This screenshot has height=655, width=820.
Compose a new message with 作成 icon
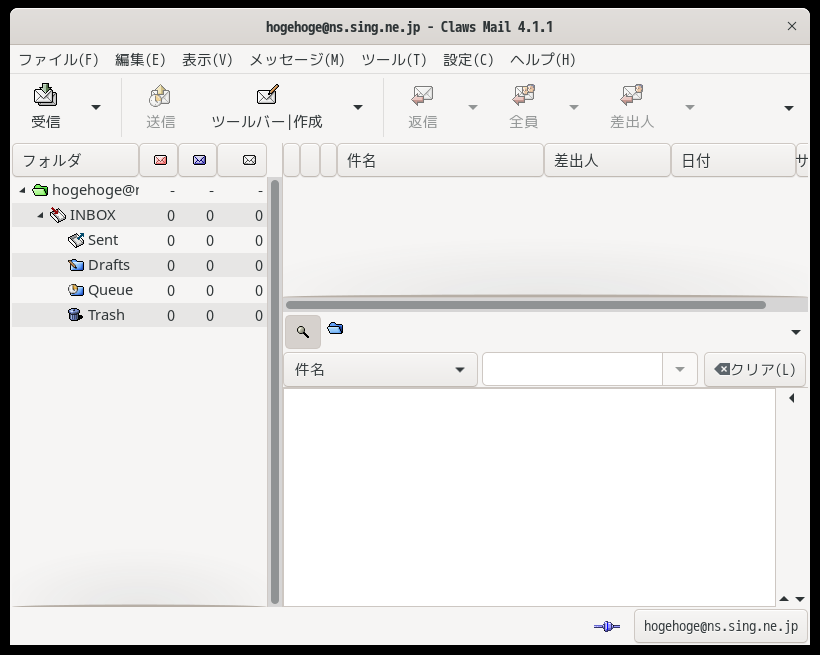click(267, 95)
